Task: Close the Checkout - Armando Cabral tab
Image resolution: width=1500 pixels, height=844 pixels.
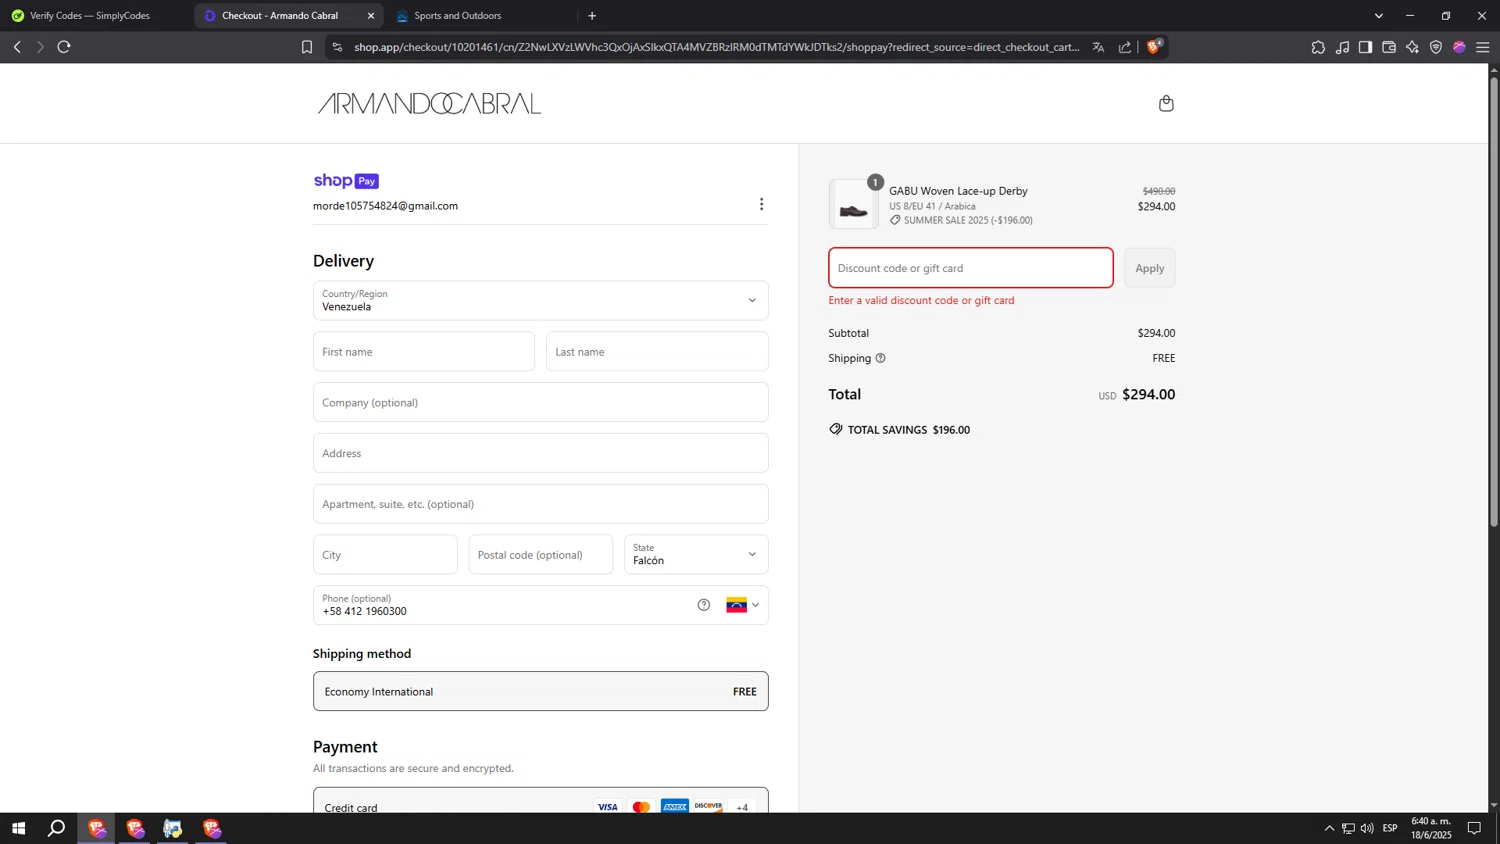Action: click(371, 16)
